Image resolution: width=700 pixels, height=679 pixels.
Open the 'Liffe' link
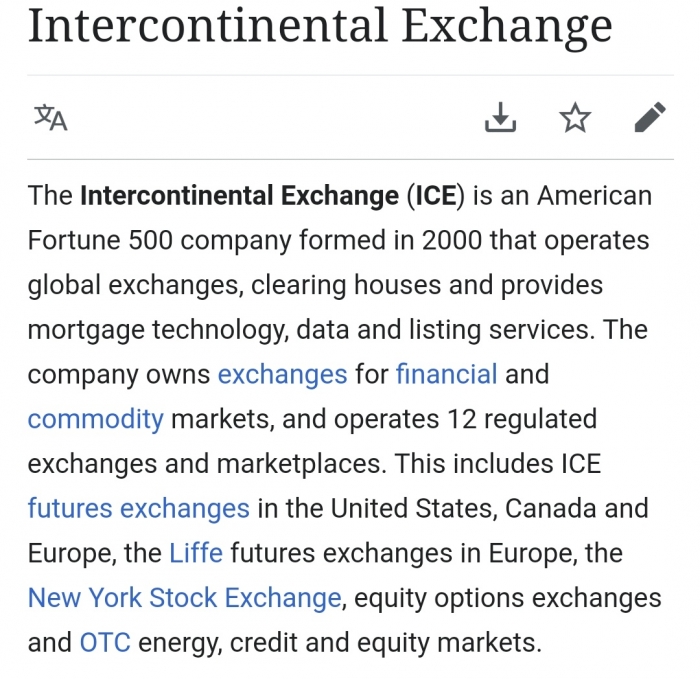click(196, 553)
